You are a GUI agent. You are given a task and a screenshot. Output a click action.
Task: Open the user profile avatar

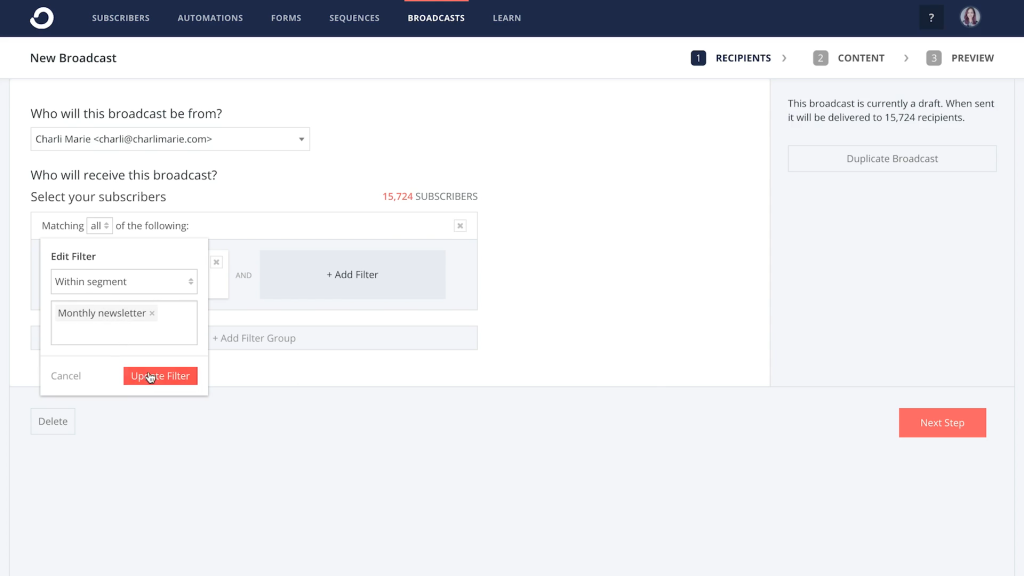point(970,17)
